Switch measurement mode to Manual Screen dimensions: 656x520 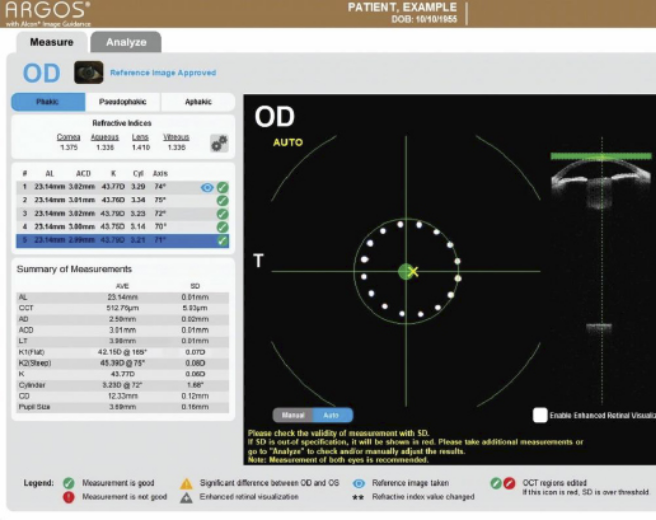click(x=292, y=414)
